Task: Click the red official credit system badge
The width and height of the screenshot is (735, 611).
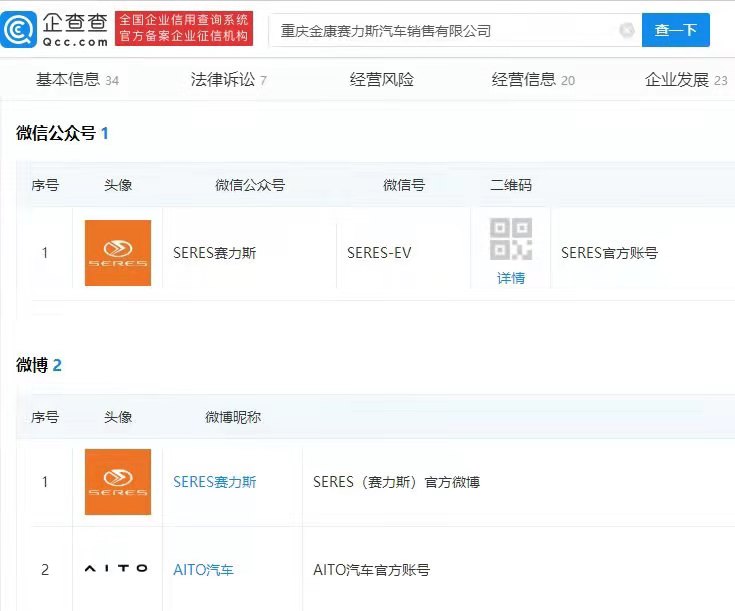Action: click(x=184, y=29)
